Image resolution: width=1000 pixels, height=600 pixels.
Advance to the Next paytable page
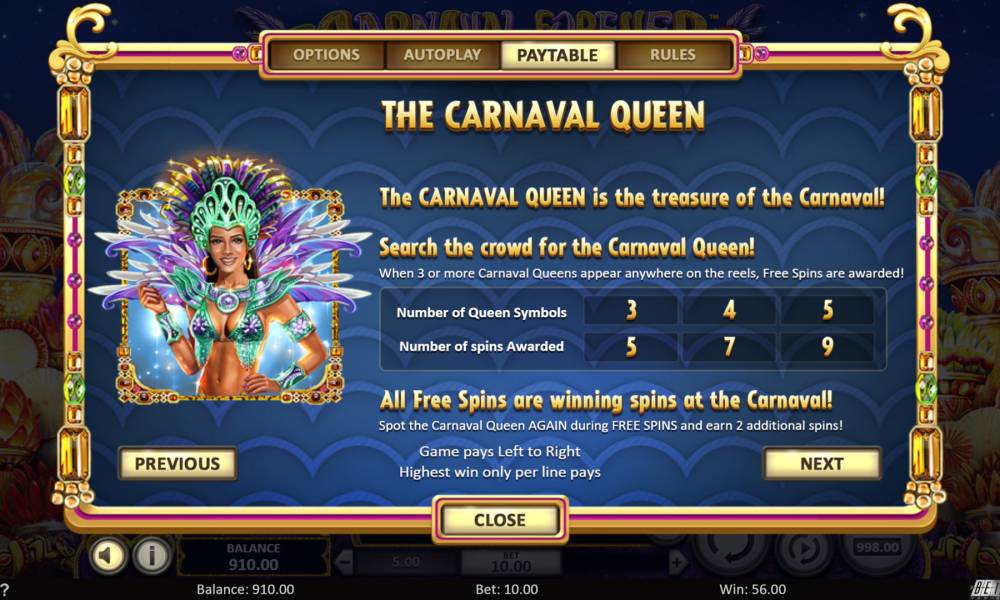click(x=821, y=464)
